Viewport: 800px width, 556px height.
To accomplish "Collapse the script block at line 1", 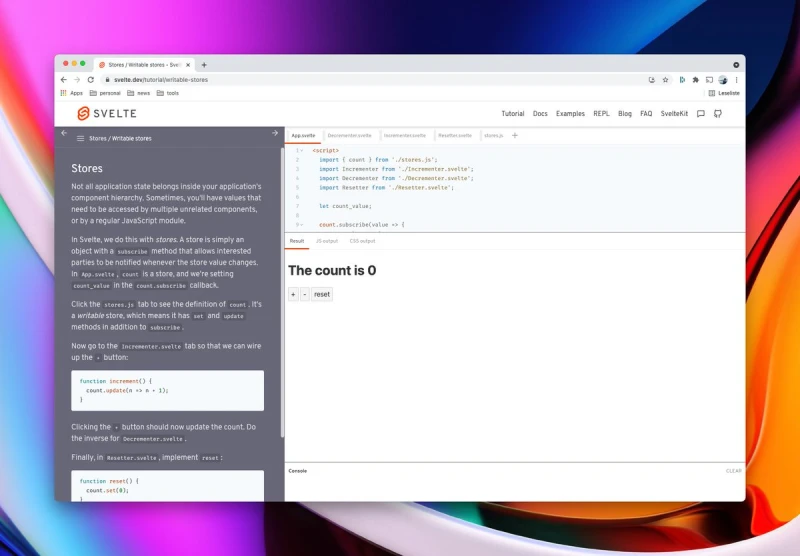I will click(x=302, y=150).
